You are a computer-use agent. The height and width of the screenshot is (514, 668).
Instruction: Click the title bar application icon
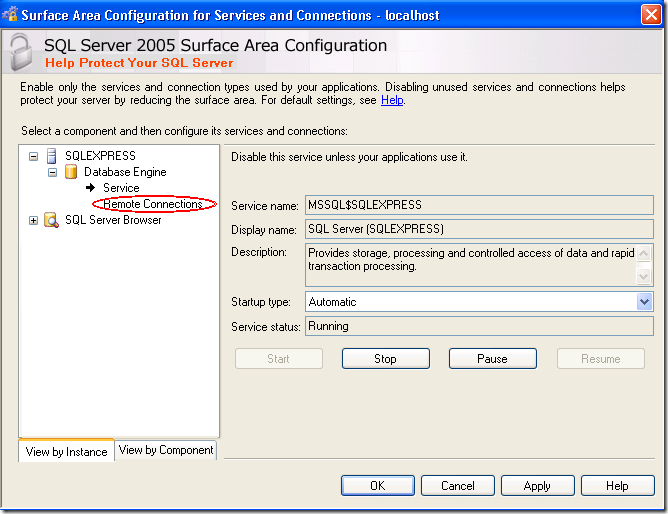[x=9, y=14]
